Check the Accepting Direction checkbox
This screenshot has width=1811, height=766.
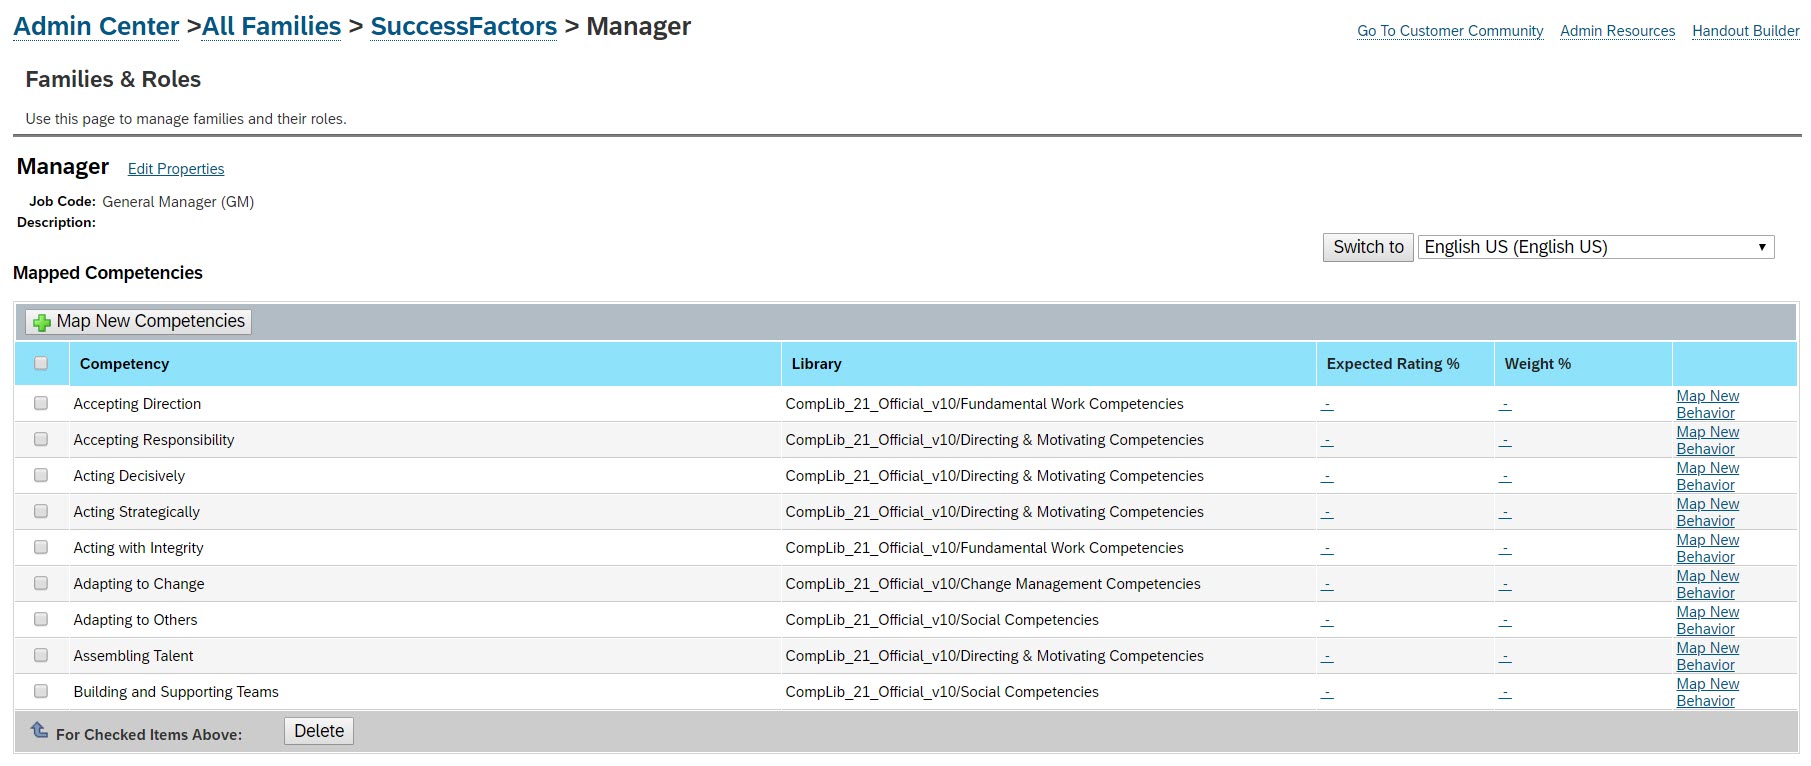pos(41,403)
